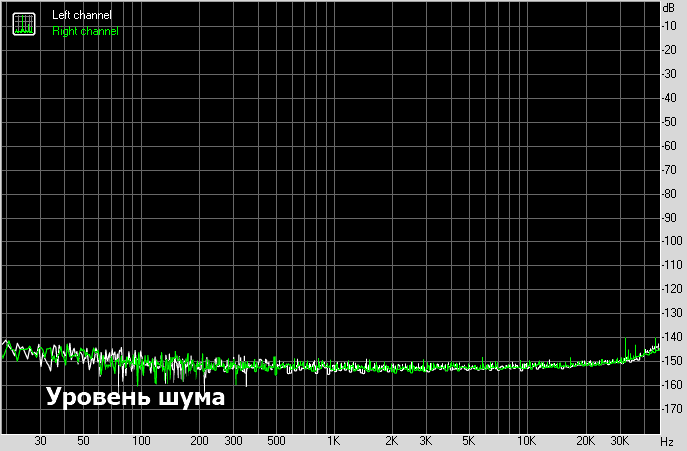Click the 30K frequency axis label
687x451 pixels.
[x=620, y=441]
